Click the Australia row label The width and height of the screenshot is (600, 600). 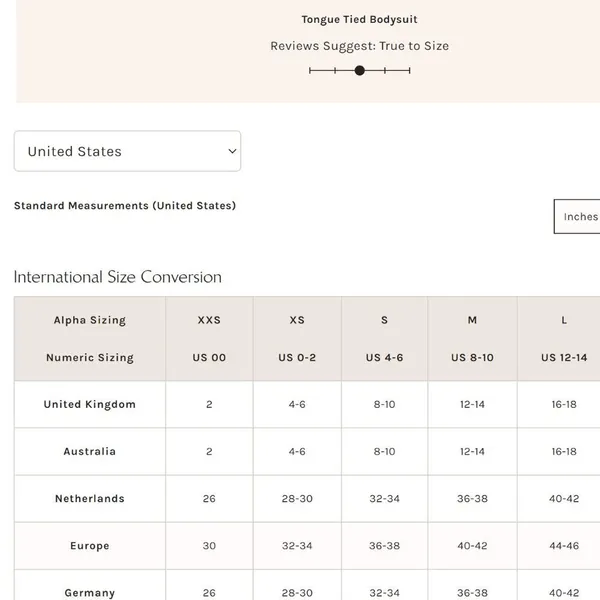pos(90,451)
